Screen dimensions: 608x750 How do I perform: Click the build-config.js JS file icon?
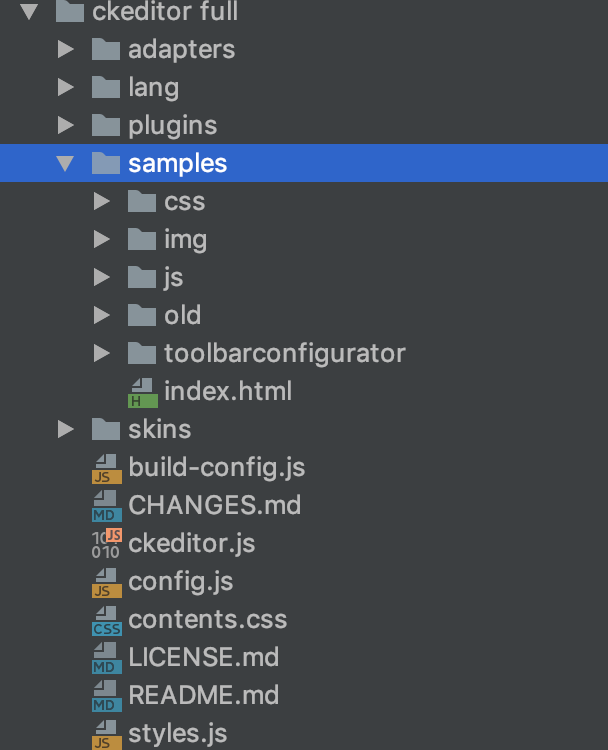pos(106,467)
